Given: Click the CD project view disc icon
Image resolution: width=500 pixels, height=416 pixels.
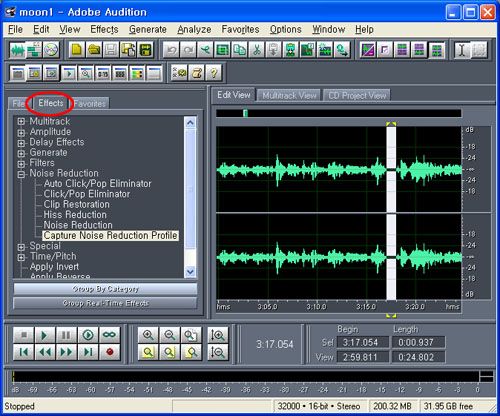Looking at the screenshot, I should click(51, 50).
